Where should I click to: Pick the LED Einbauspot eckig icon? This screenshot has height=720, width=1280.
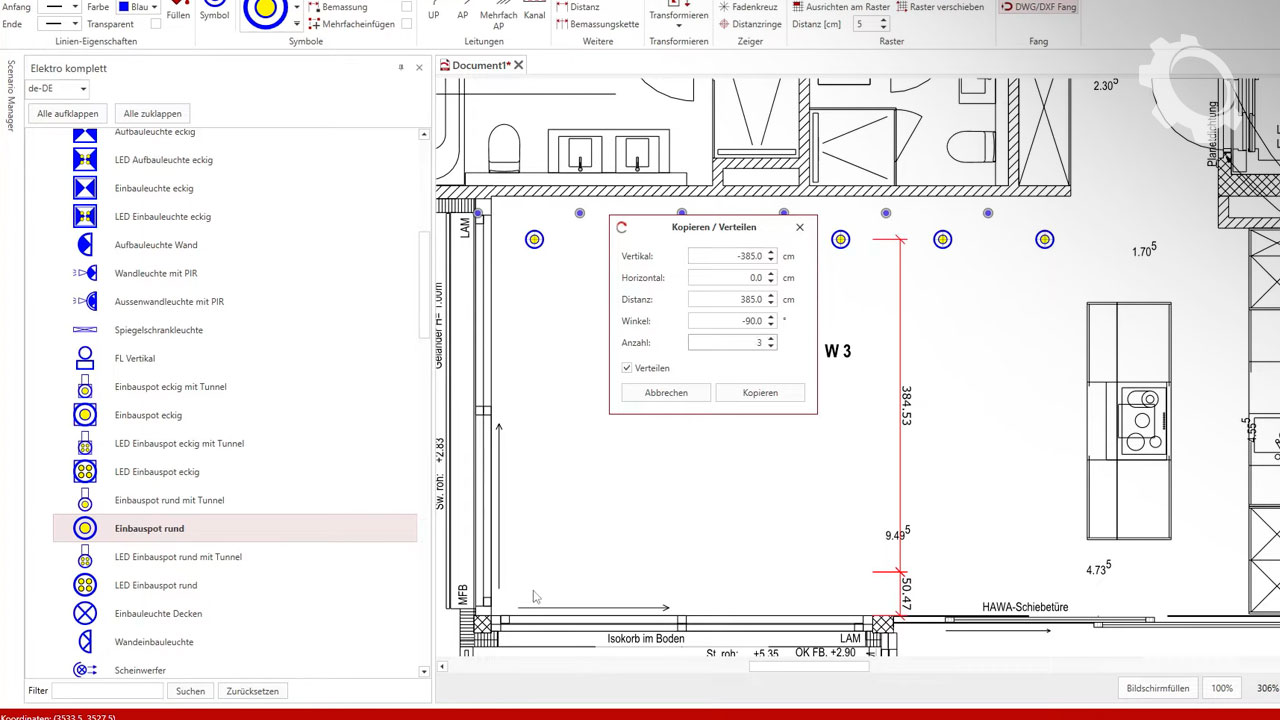[x=85, y=471]
